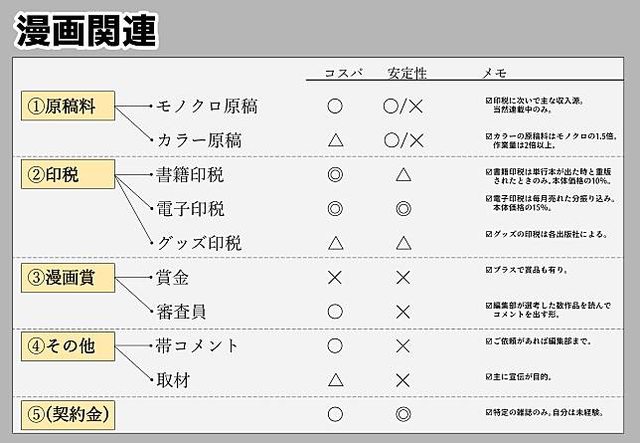Click the circle icon for モノクロ原稿 コスパ
This screenshot has width=640, height=443.
pyautogui.click(x=335, y=106)
